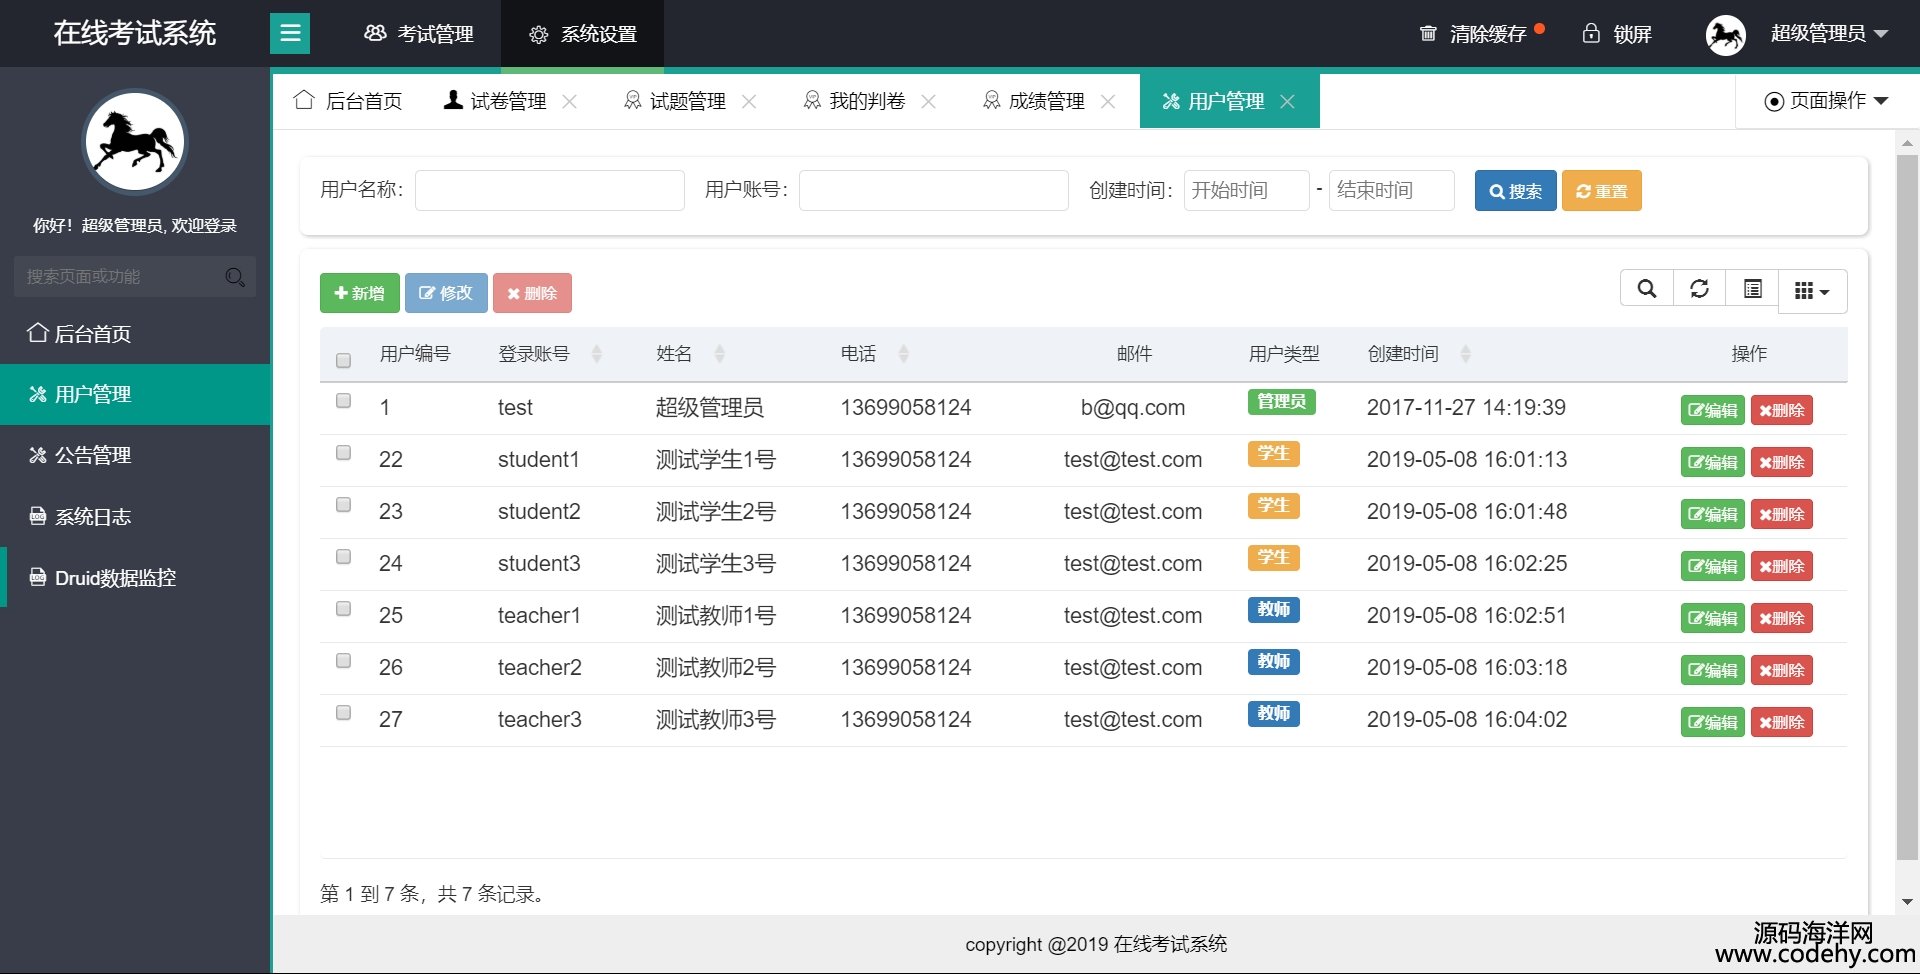Click the top-right horse avatar
Image resolution: width=1920 pixels, height=974 pixels.
point(1725,35)
